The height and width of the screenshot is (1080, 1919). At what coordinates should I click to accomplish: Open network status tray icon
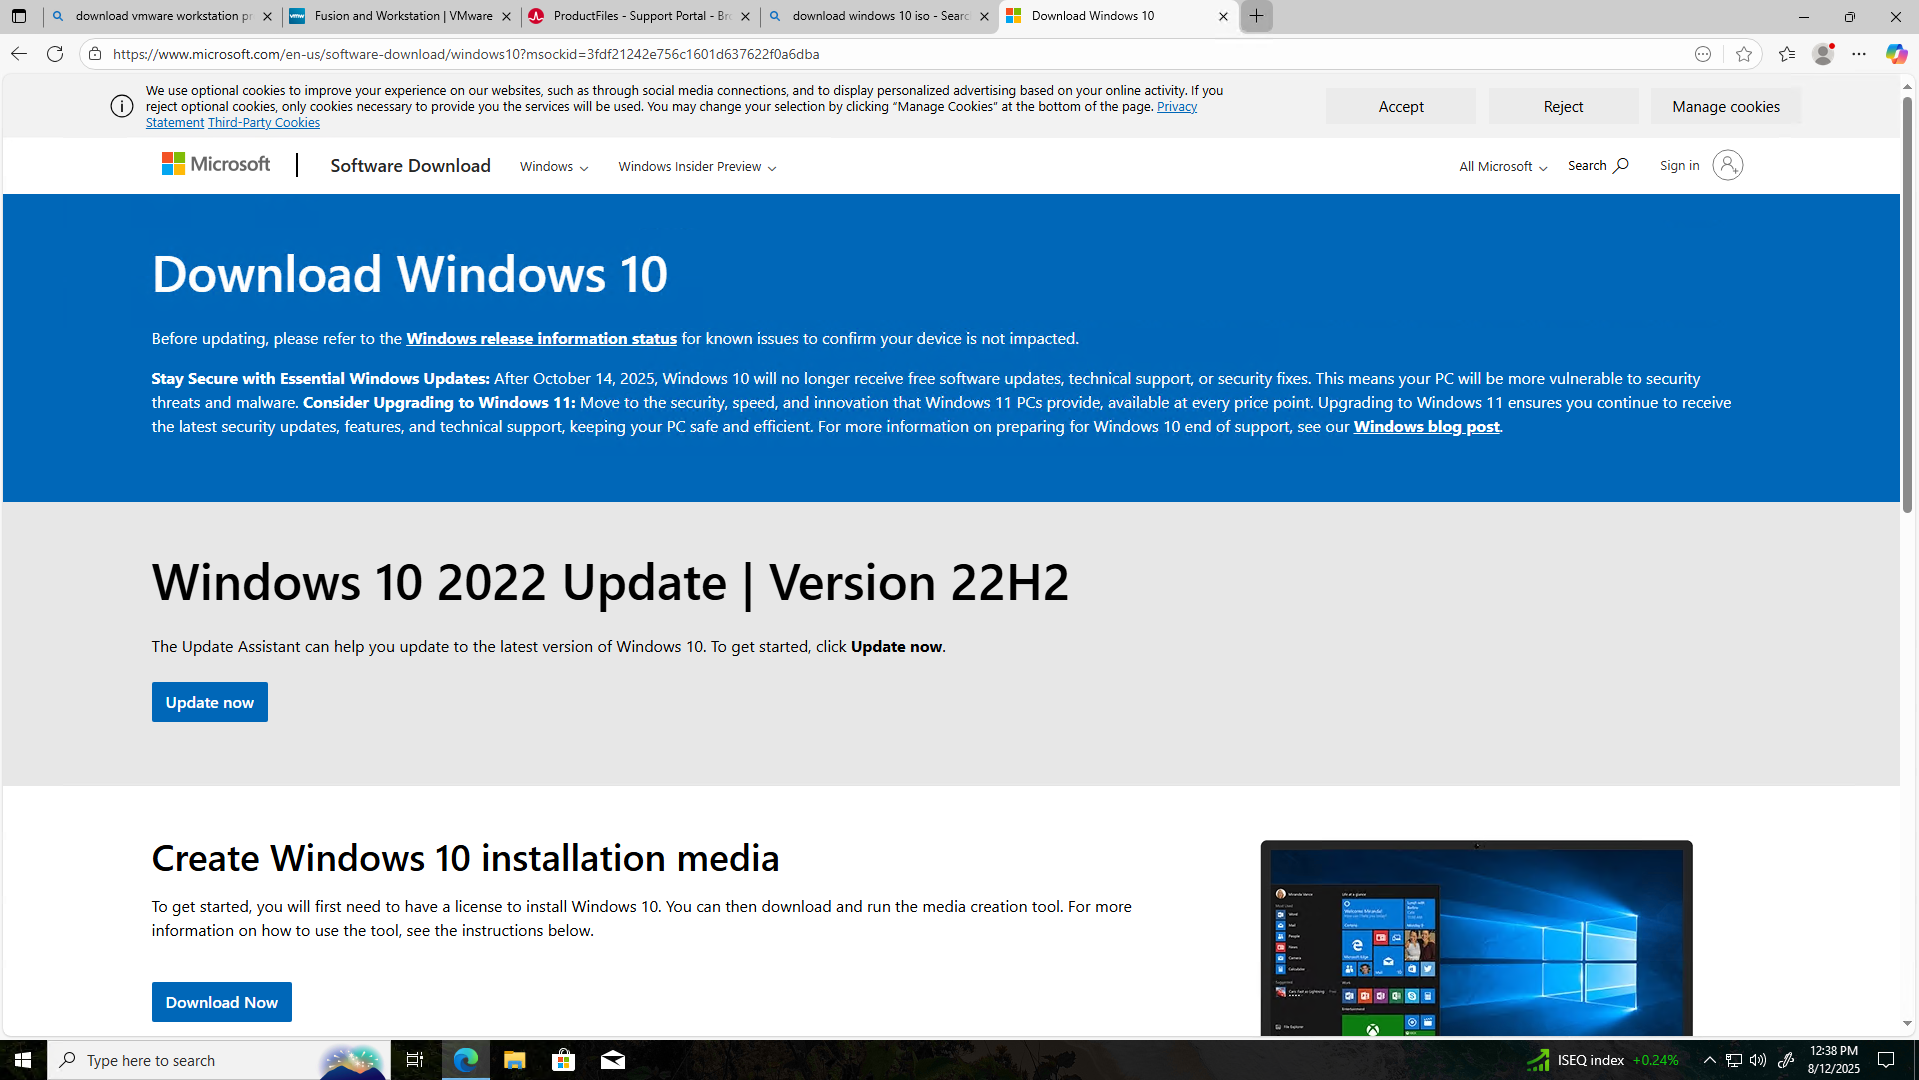[1734, 1060]
